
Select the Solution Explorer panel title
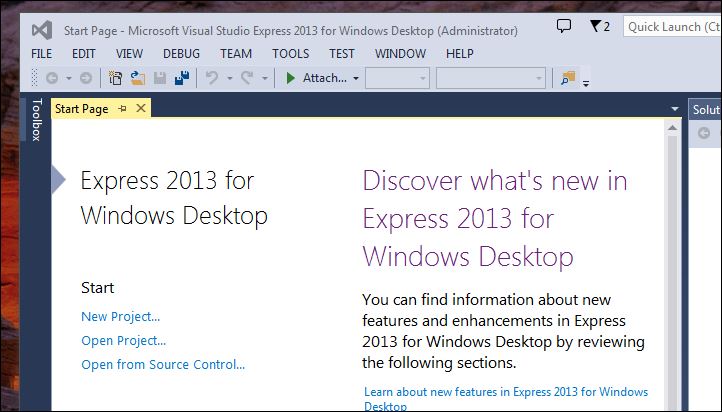(706, 109)
